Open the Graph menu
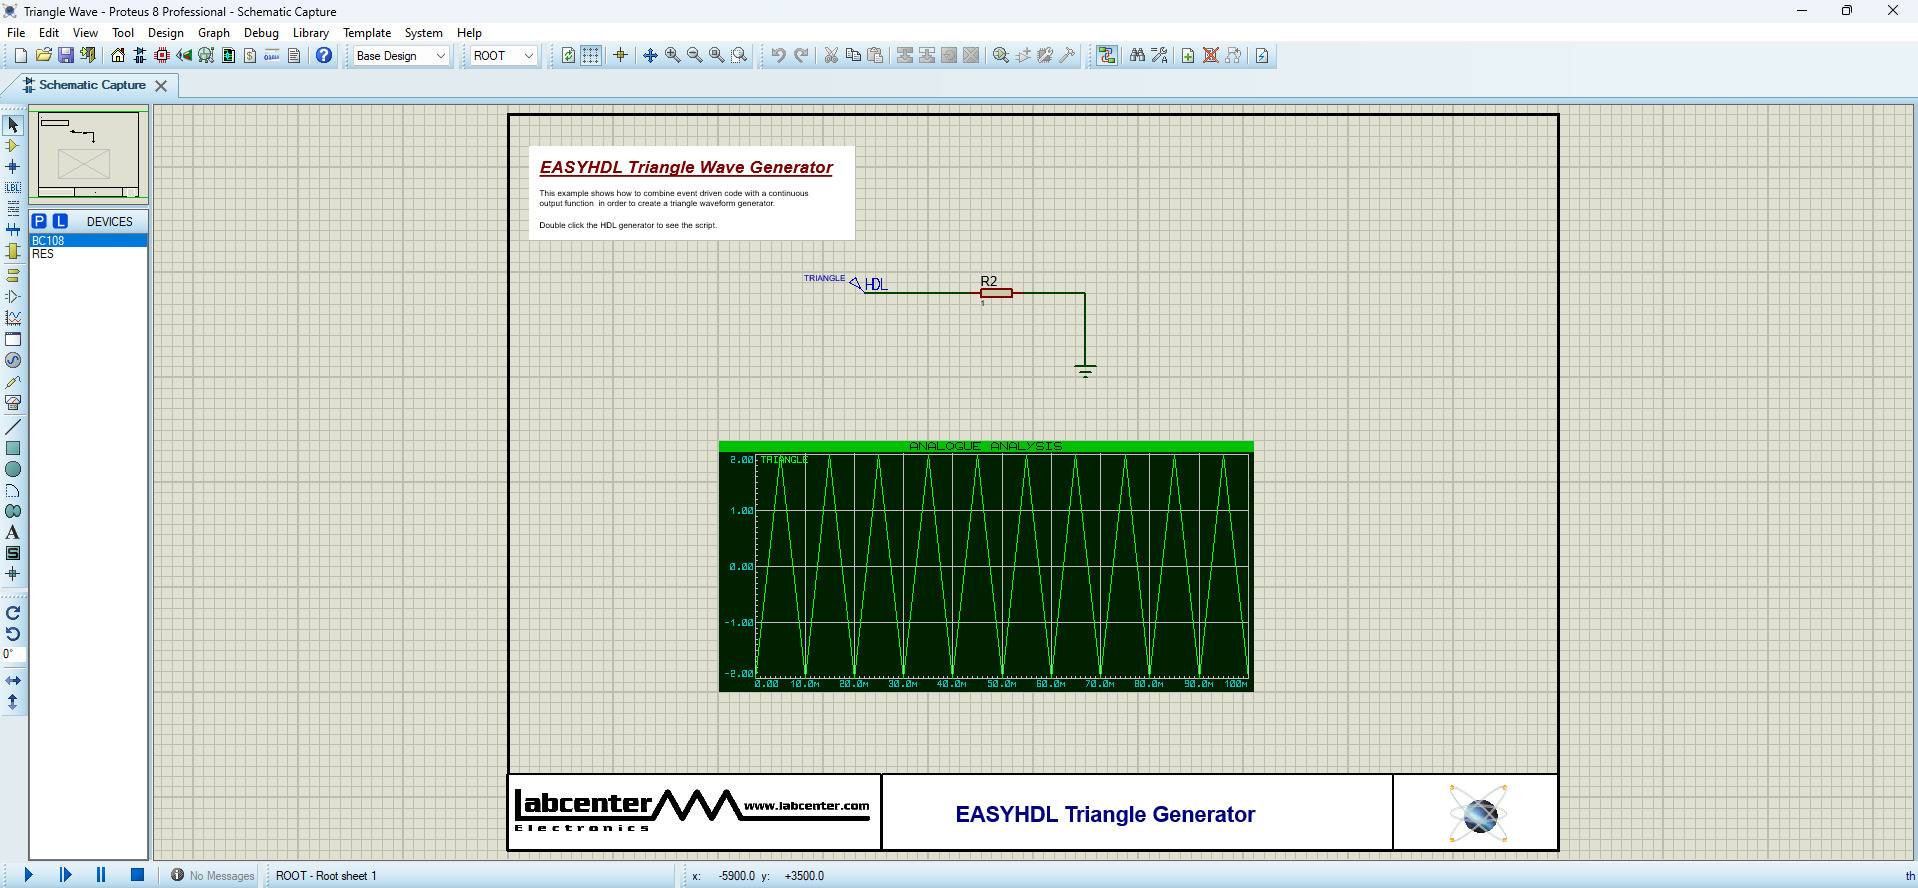The height and width of the screenshot is (888, 1918). coord(213,33)
